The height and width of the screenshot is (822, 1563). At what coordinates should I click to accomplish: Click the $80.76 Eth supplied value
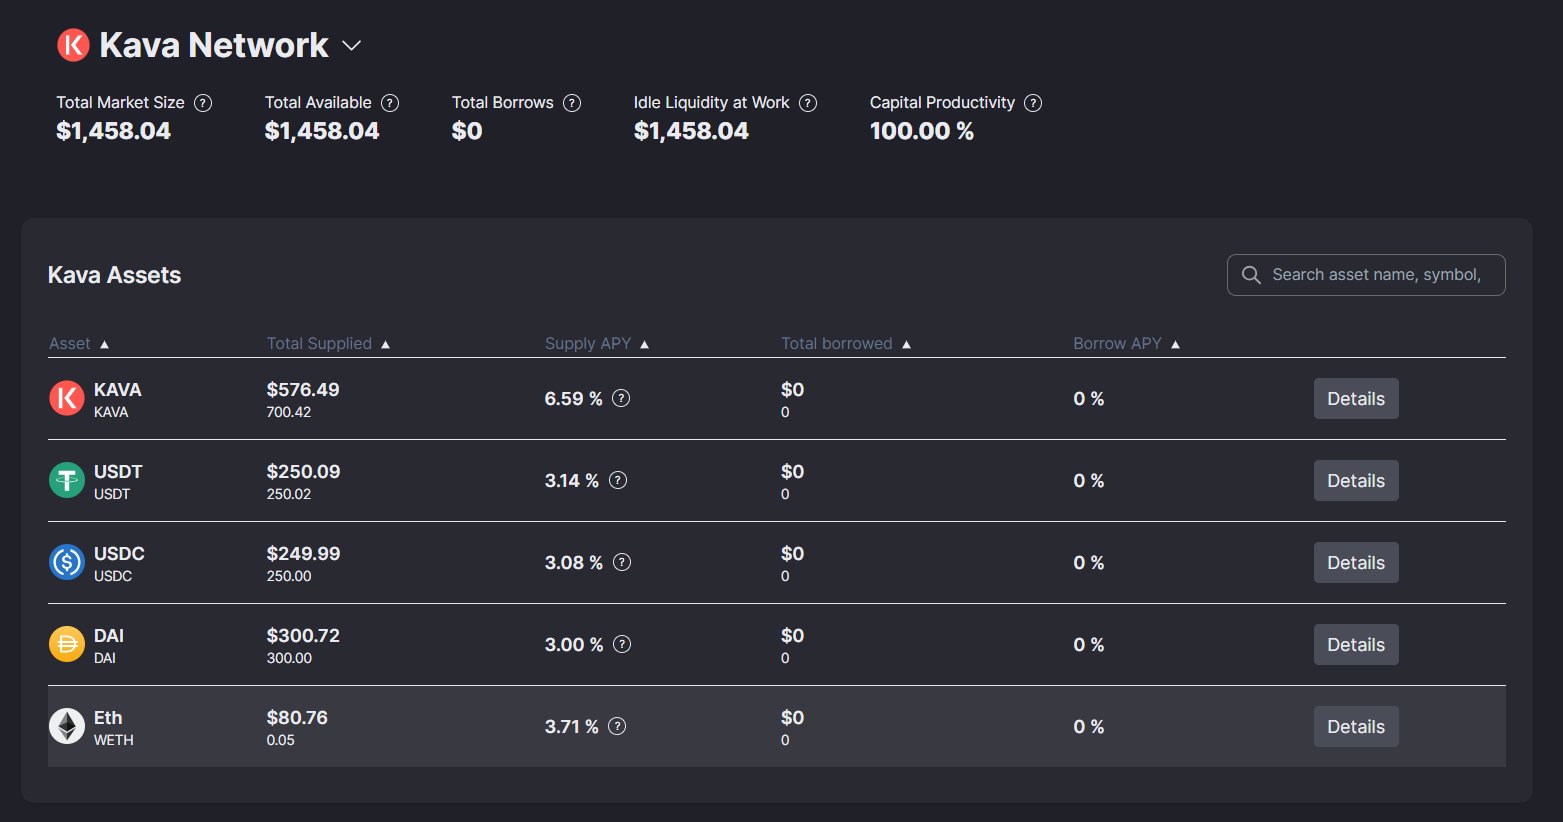tap(297, 717)
